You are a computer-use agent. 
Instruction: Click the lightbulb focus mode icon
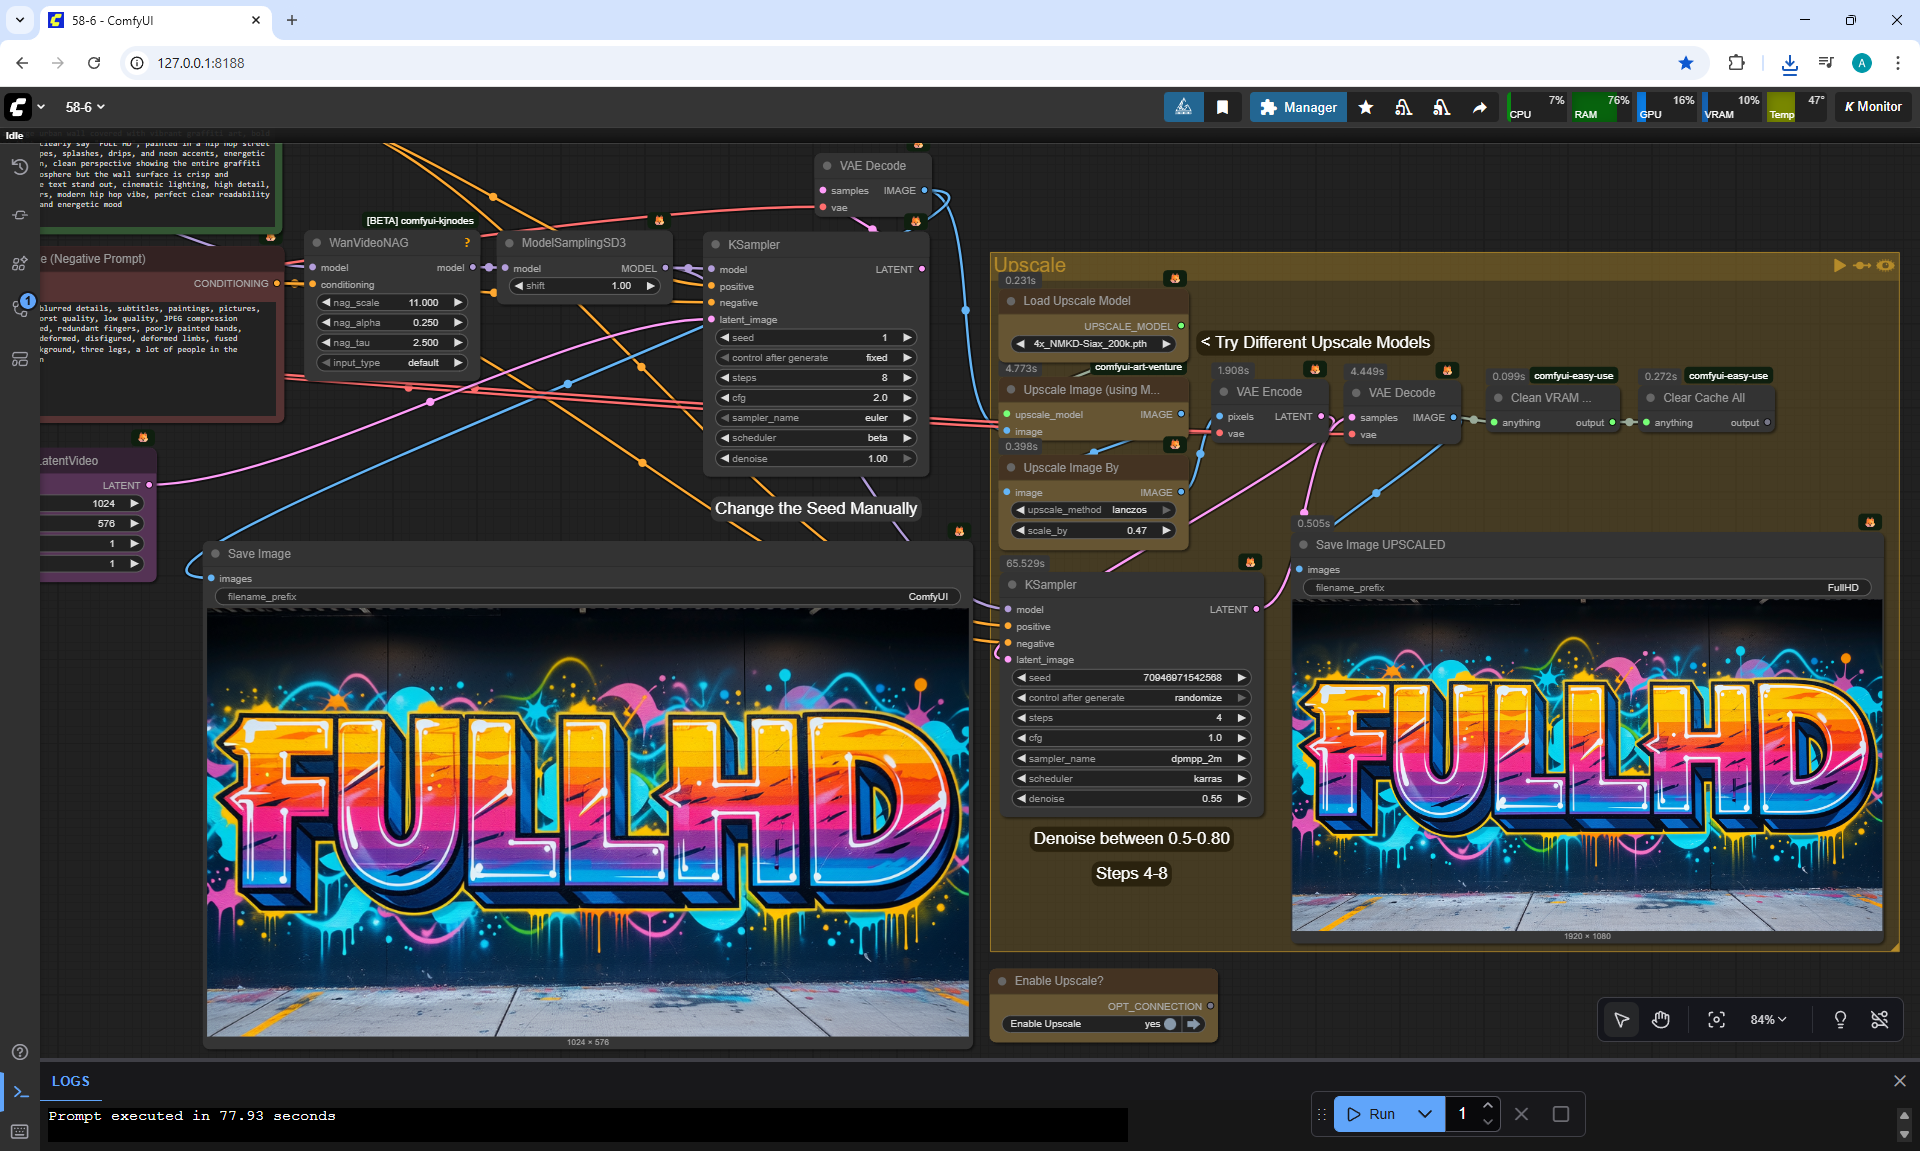(1839, 1019)
